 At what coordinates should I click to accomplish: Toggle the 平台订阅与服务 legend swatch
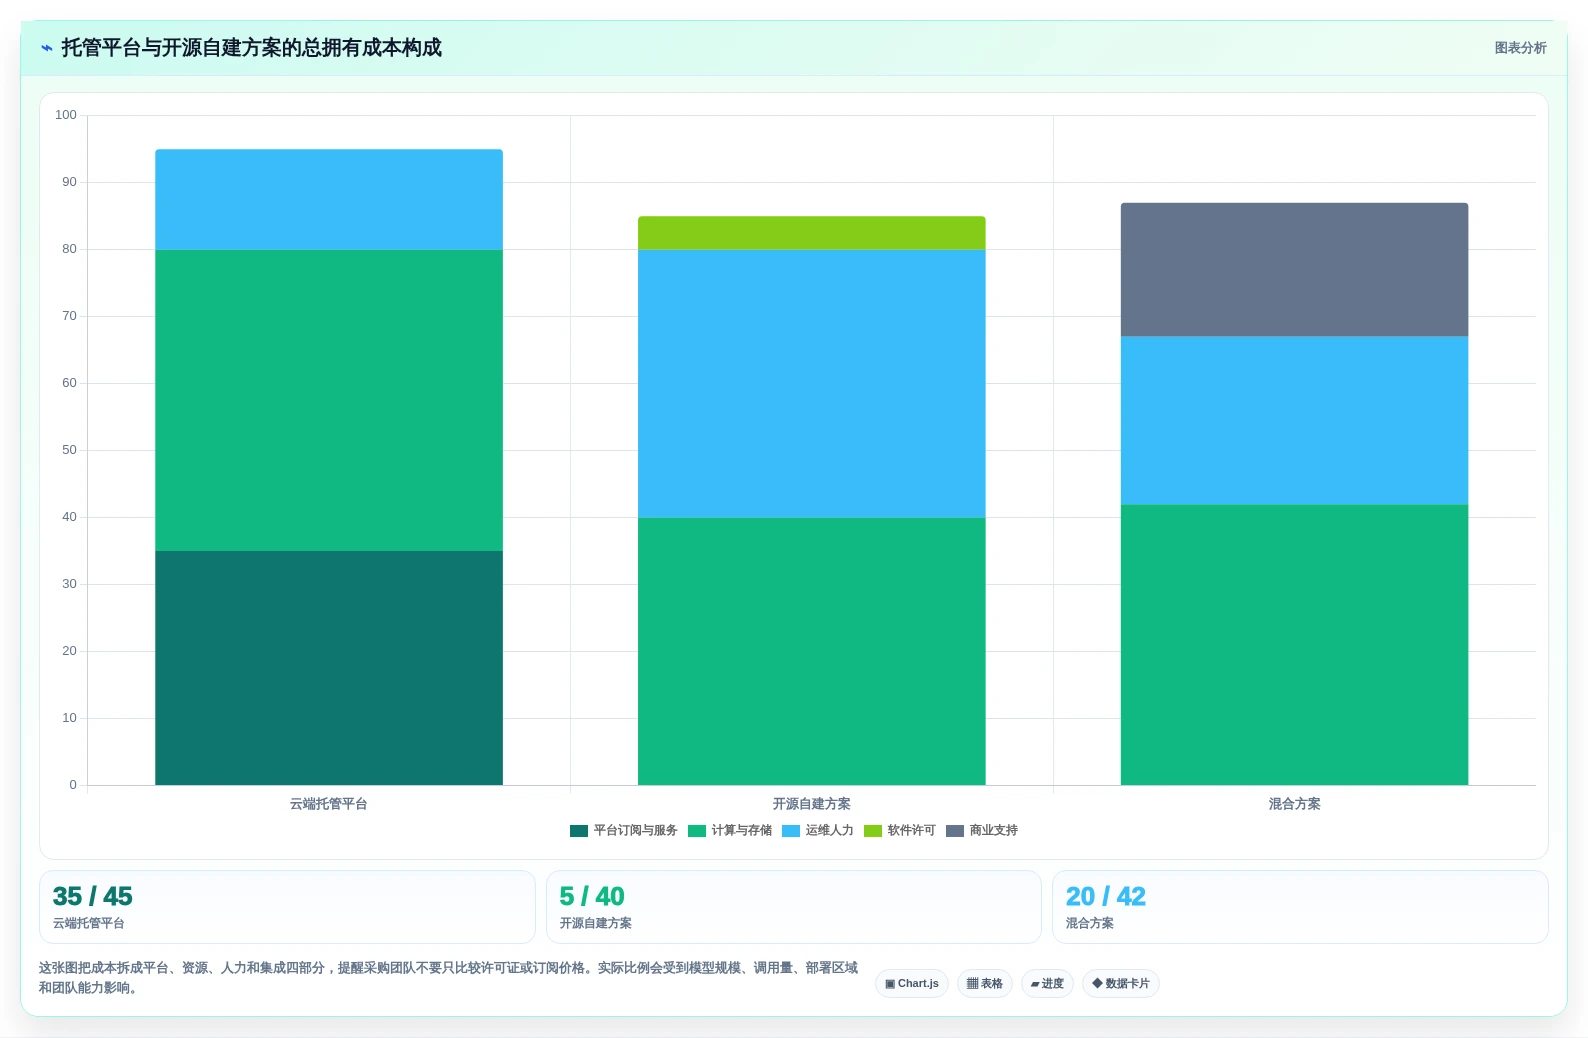pyautogui.click(x=579, y=831)
